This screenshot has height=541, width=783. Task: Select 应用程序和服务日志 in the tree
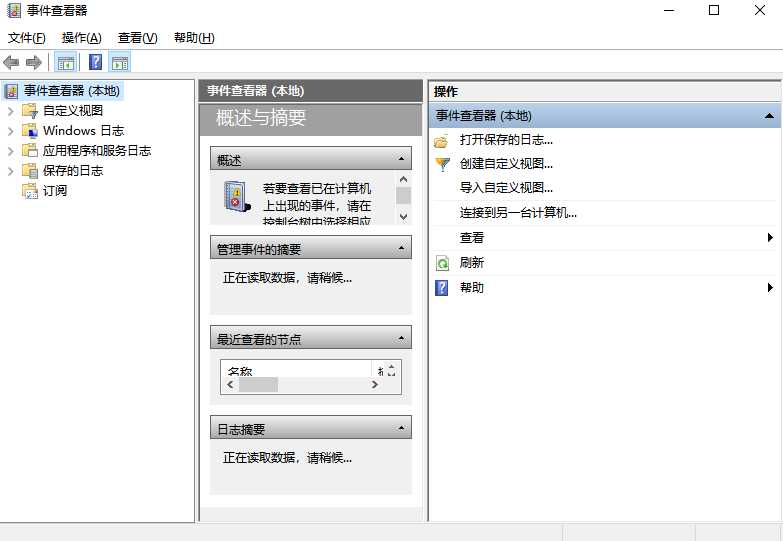(96, 151)
